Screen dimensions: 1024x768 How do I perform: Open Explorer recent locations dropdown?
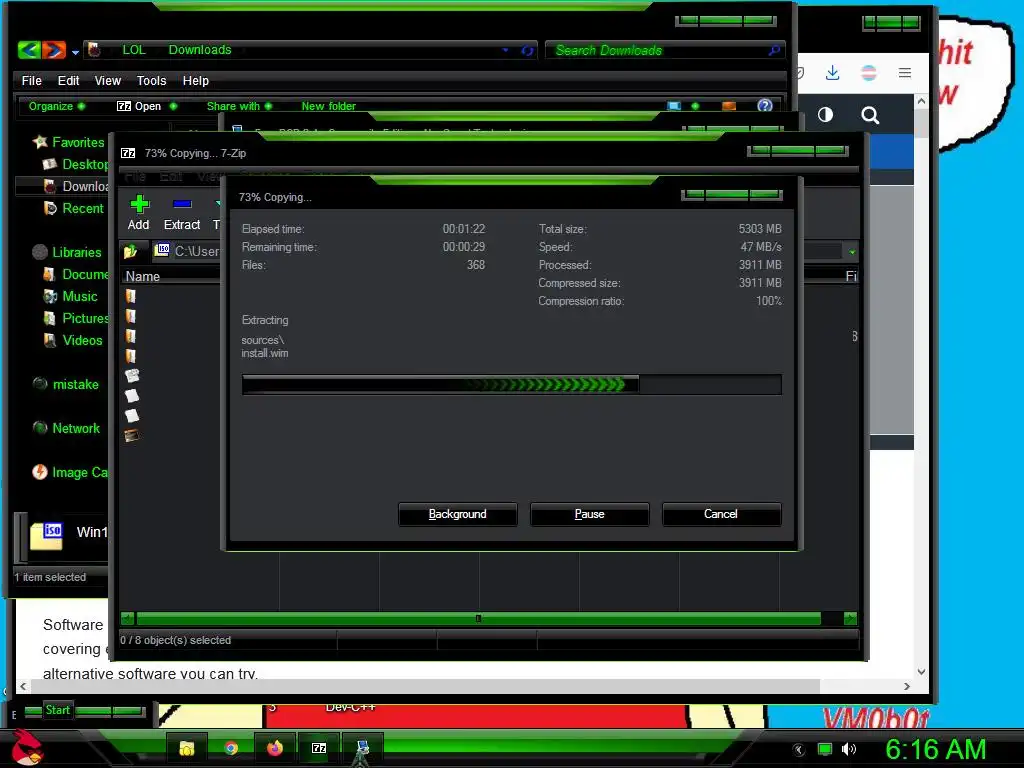(x=75, y=52)
